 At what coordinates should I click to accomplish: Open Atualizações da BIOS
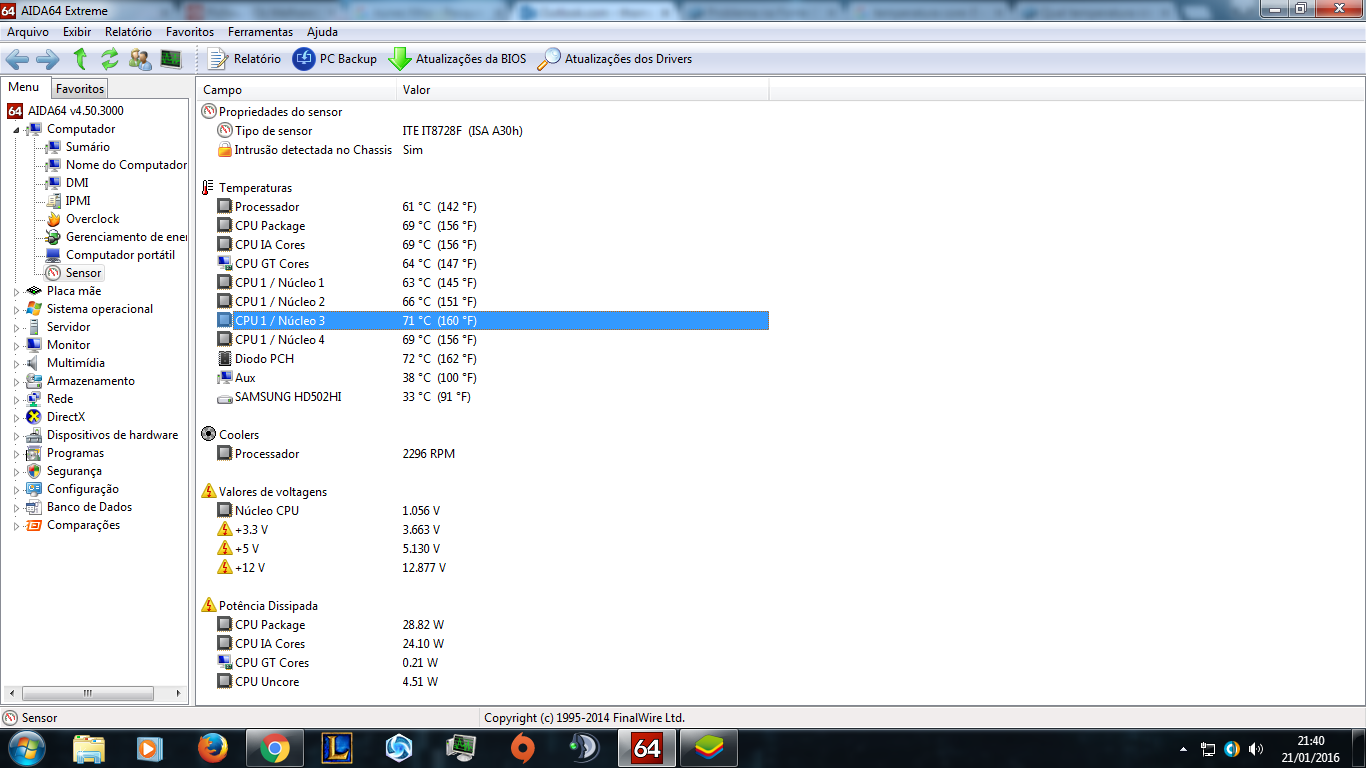pos(457,59)
